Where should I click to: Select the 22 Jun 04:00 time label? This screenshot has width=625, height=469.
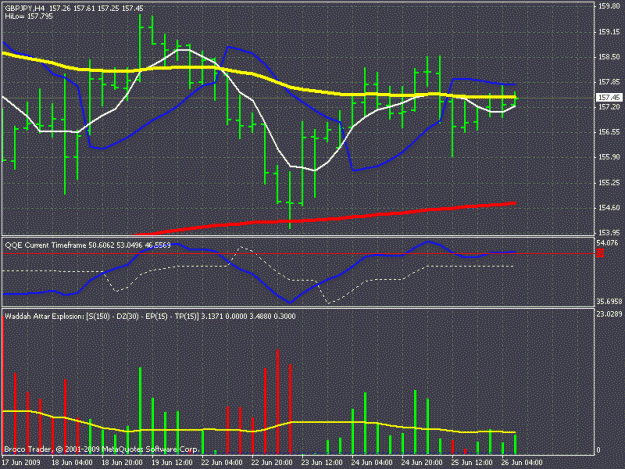(x=222, y=462)
